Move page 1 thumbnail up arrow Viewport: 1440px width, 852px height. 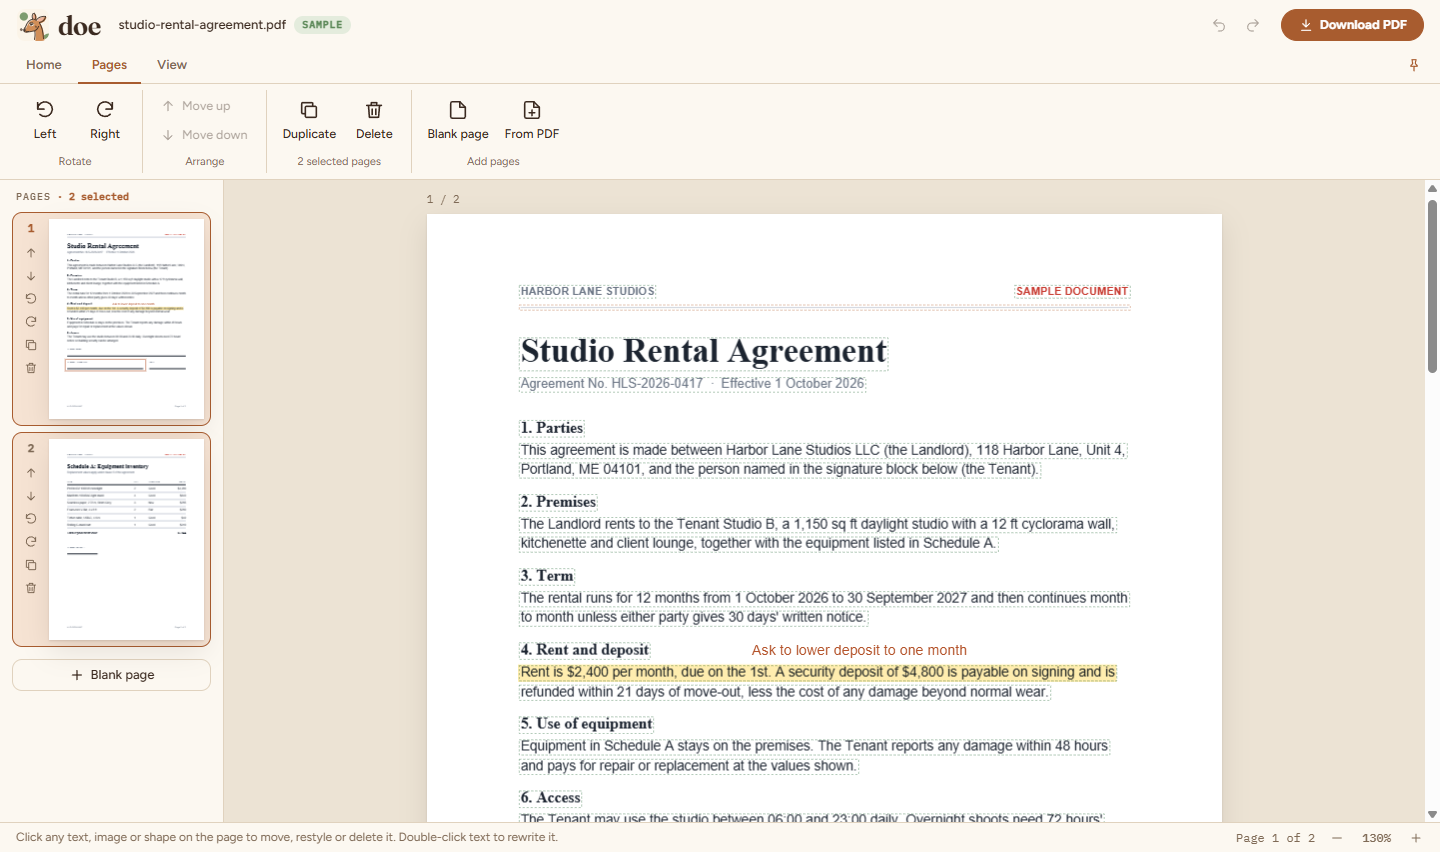click(x=31, y=253)
